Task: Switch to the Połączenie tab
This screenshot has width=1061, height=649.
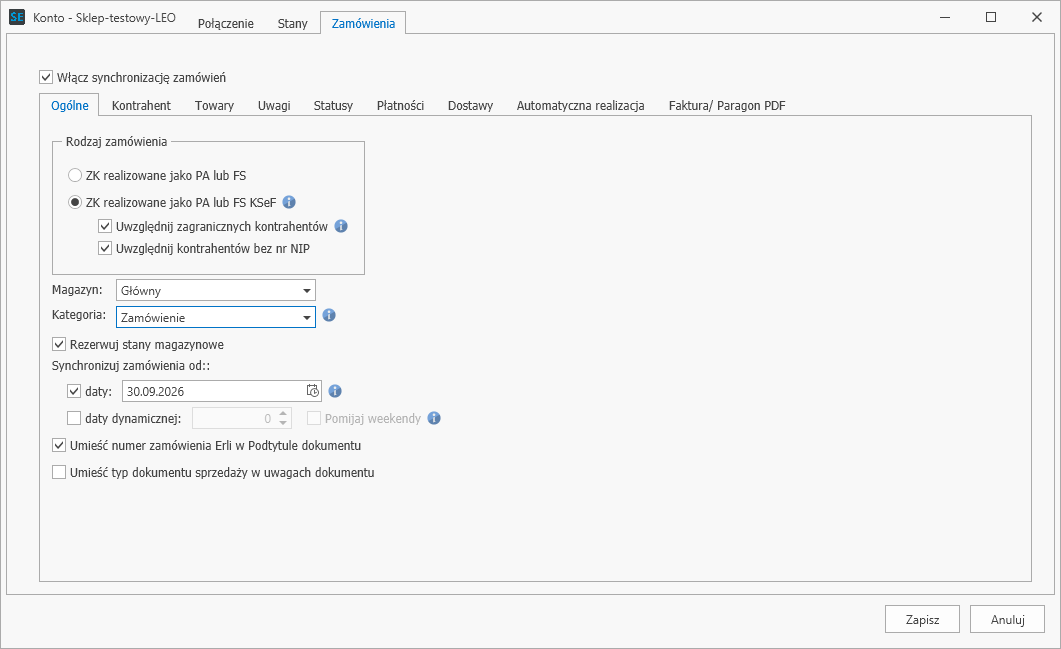Action: (x=226, y=24)
